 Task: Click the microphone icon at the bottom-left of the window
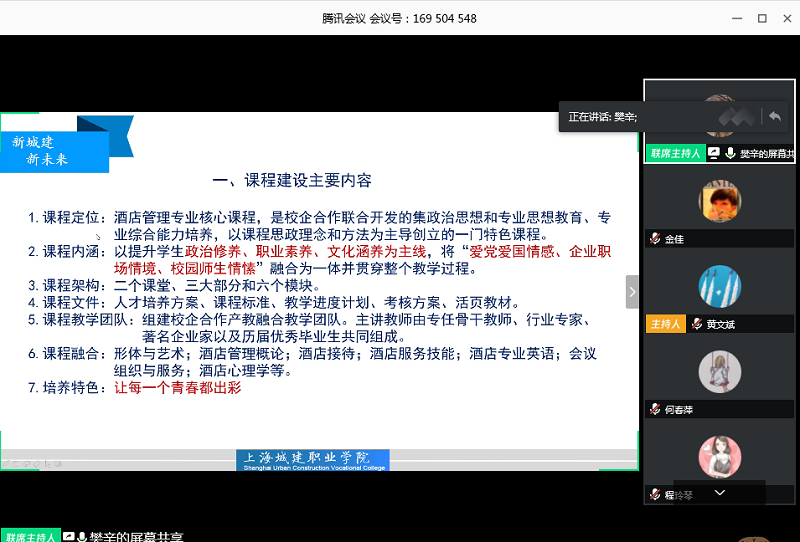pyautogui.click(x=82, y=536)
